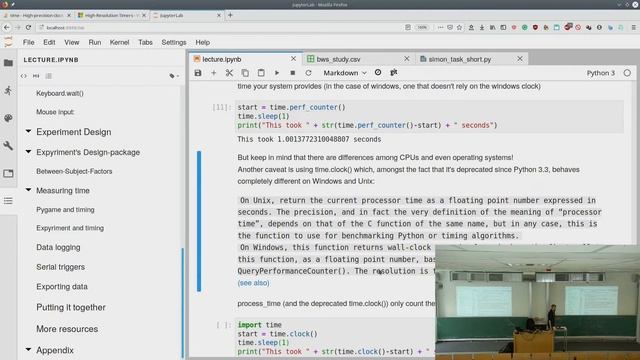Jump to Exporting data section
Viewport: 640px width, 360px height.
(62, 287)
